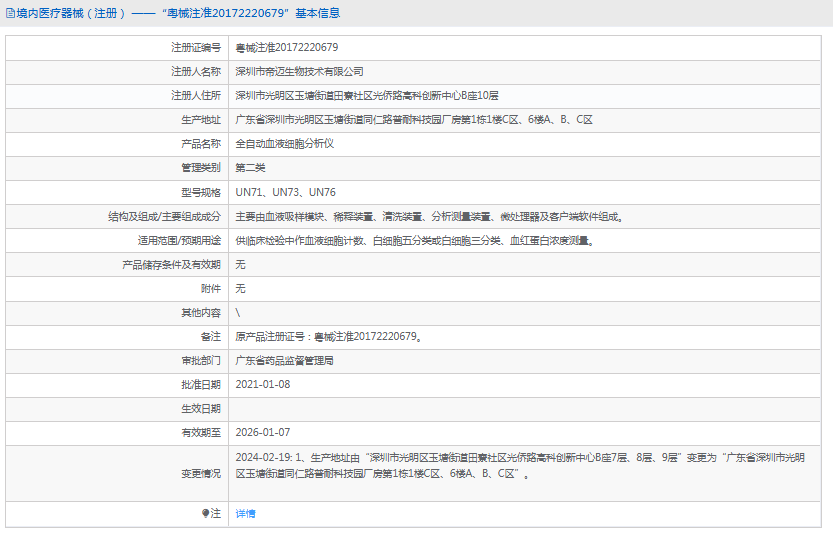
Task: Click the 注册人住所 label
Action: point(196,96)
